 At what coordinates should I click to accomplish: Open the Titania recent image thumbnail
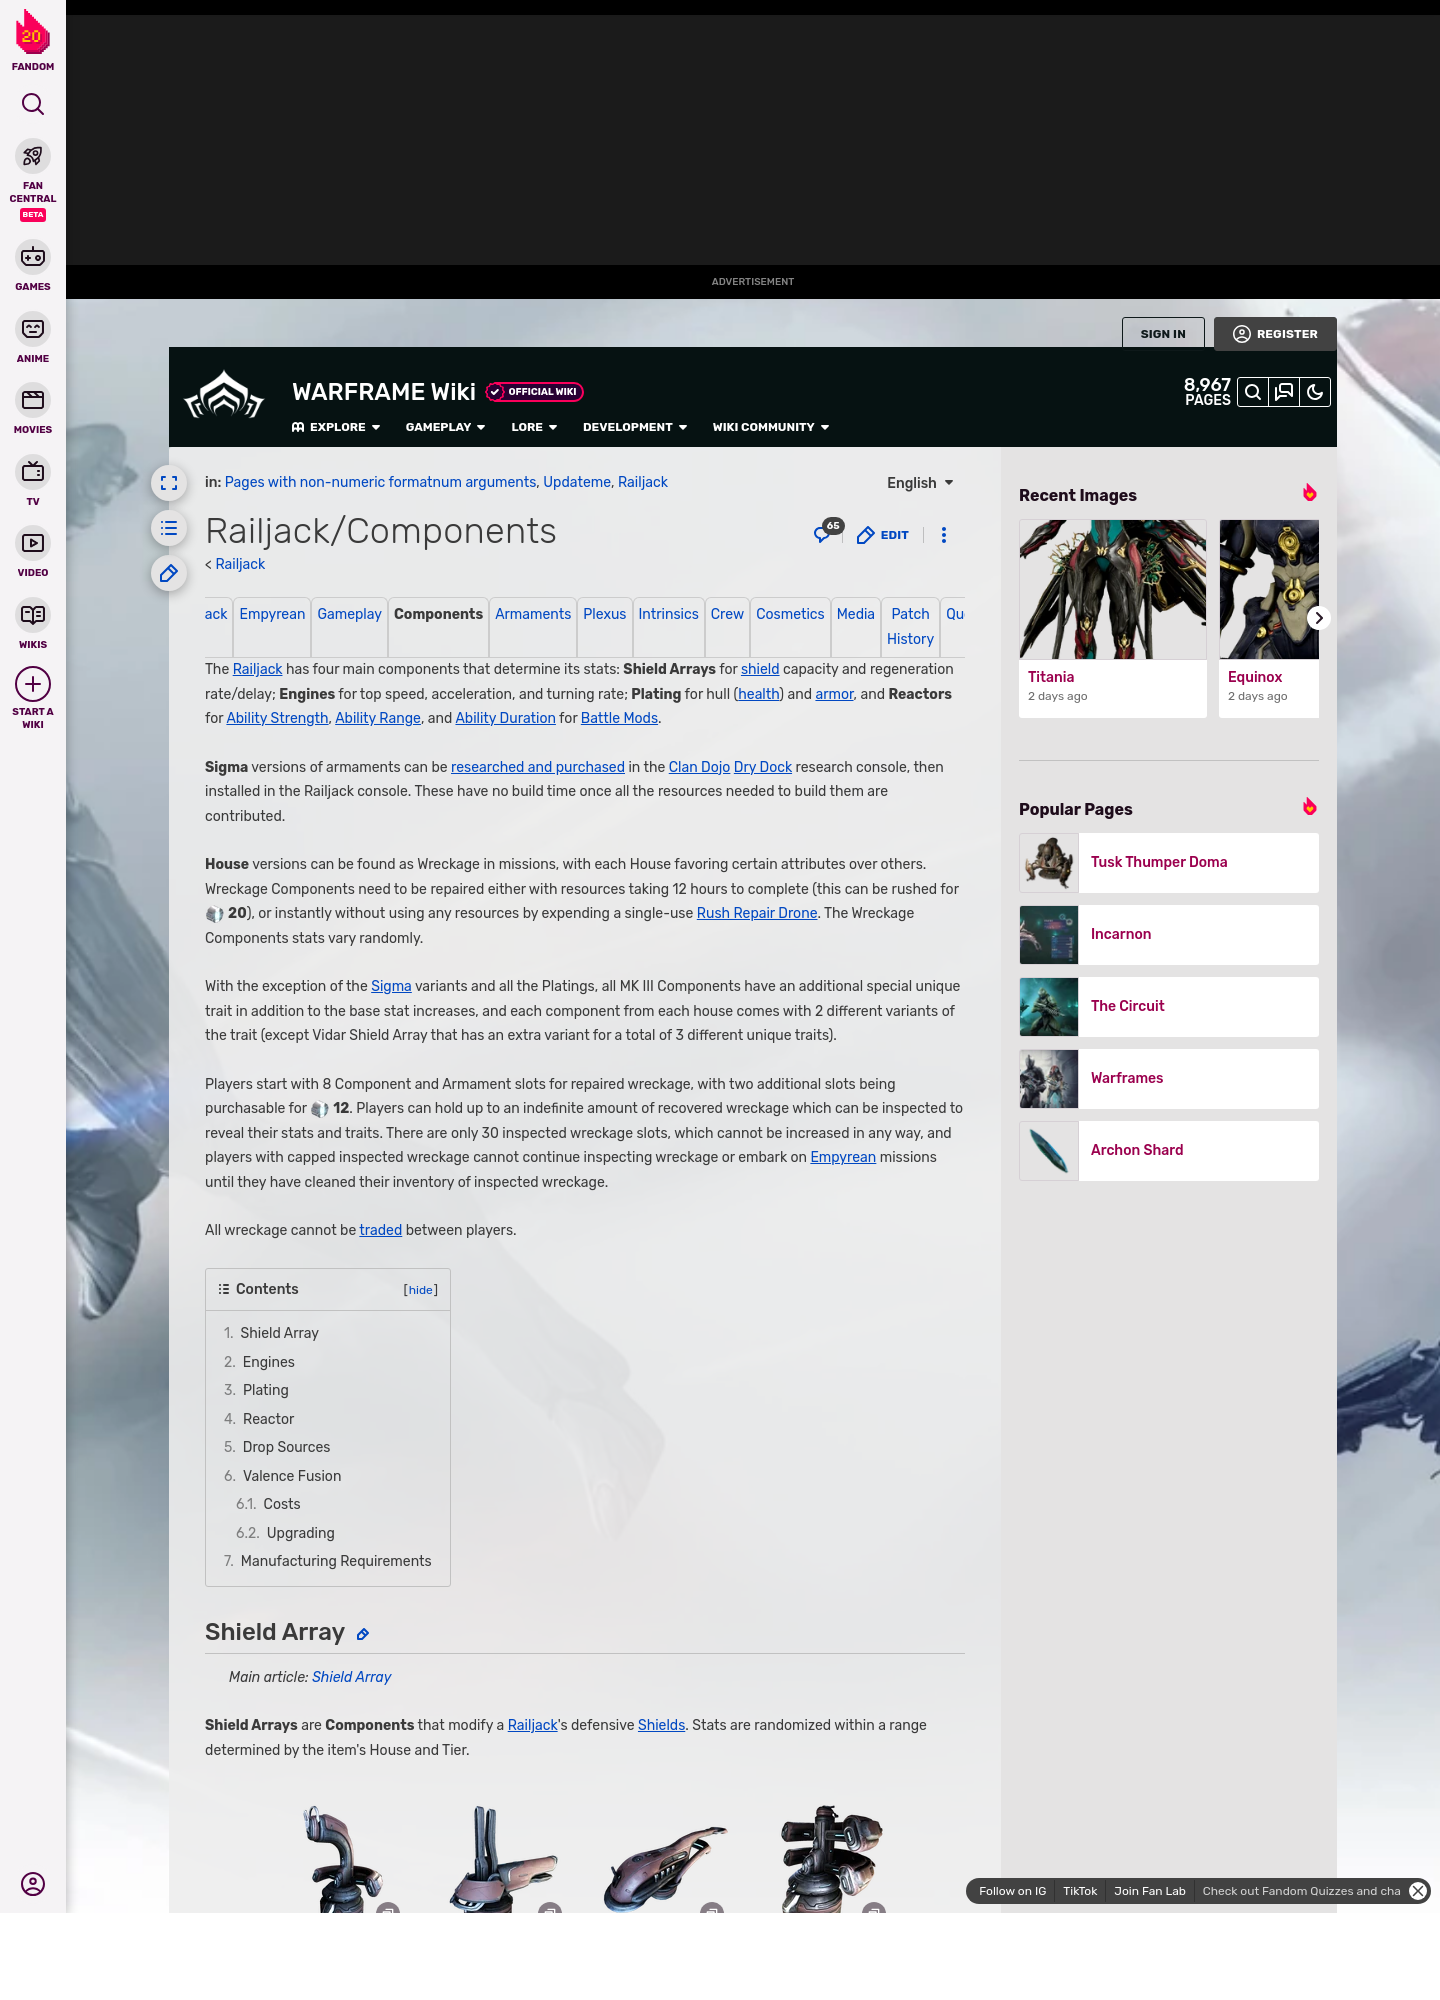click(x=1112, y=590)
